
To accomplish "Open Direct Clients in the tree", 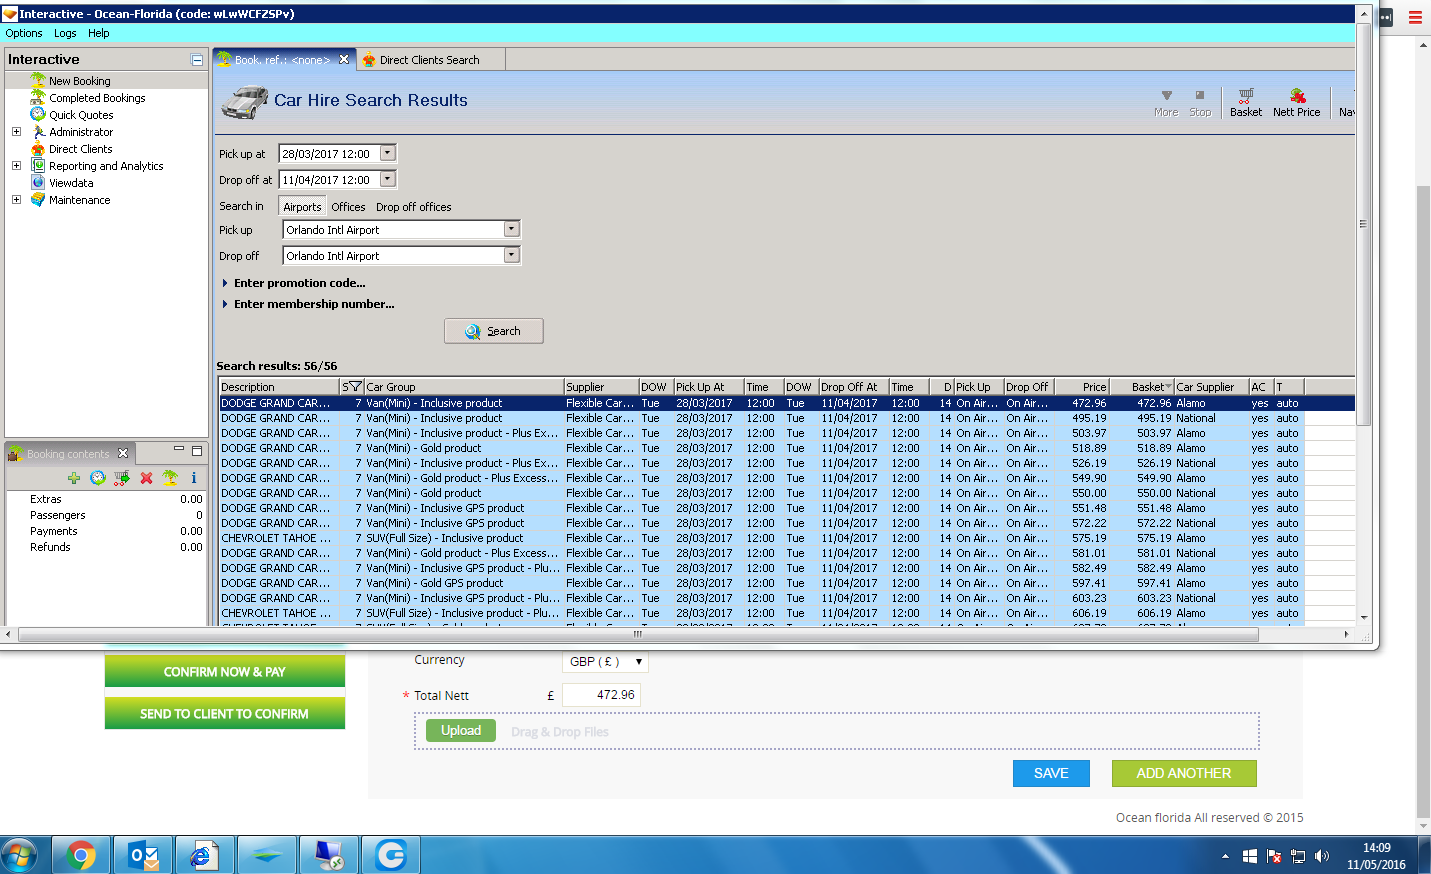I will pos(81,149).
